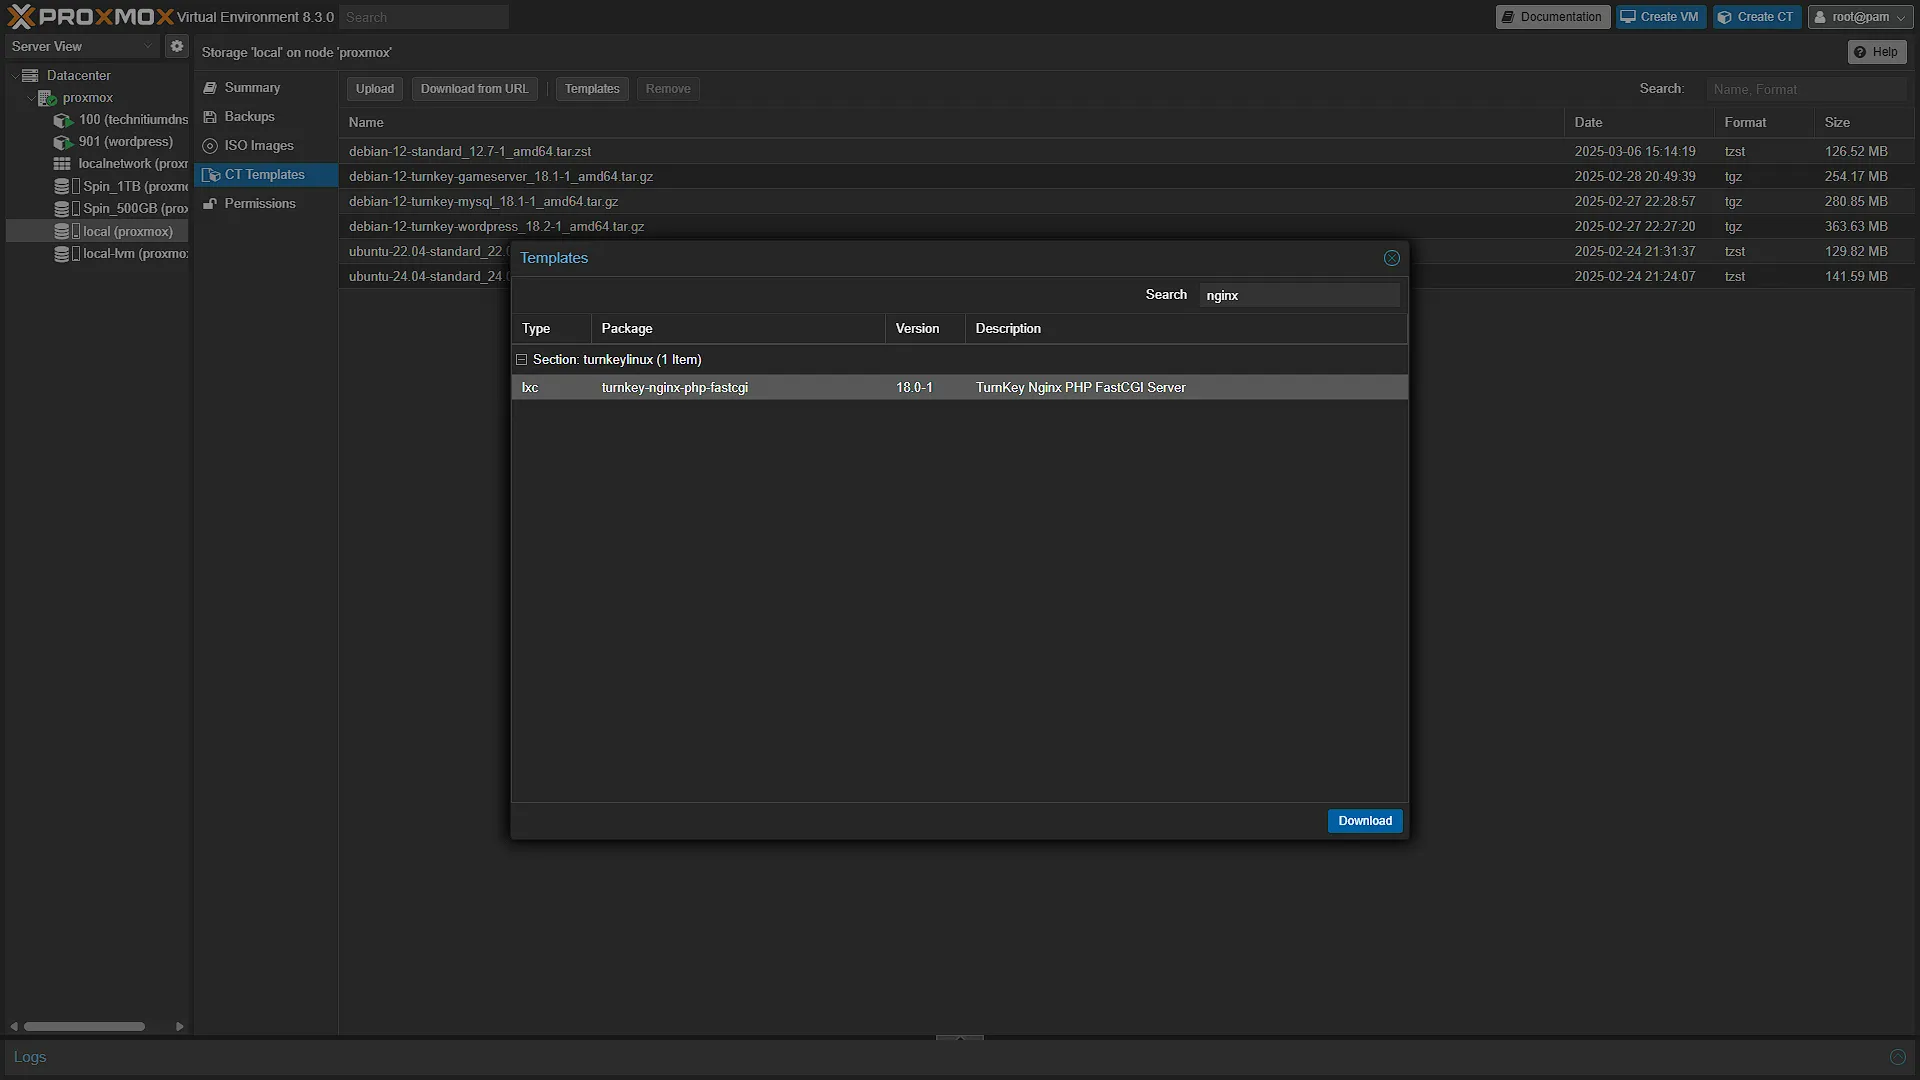The height and width of the screenshot is (1080, 1920).
Task: Click Download from URL button
Action: 475,89
